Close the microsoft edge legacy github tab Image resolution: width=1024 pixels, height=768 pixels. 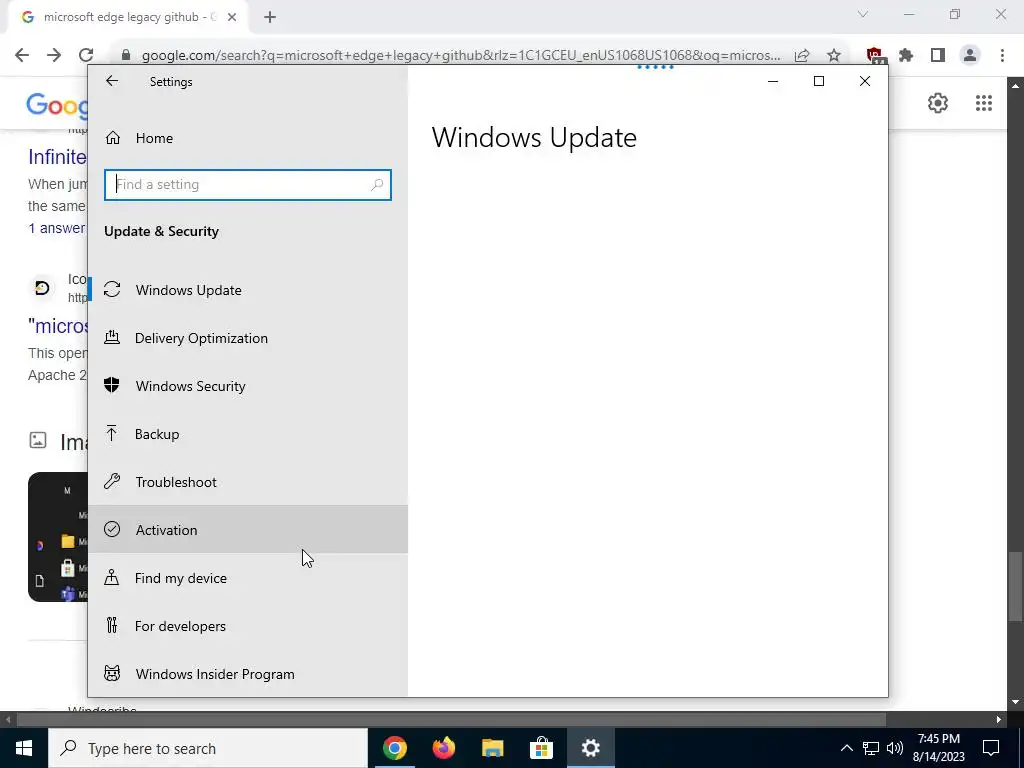pos(231,18)
